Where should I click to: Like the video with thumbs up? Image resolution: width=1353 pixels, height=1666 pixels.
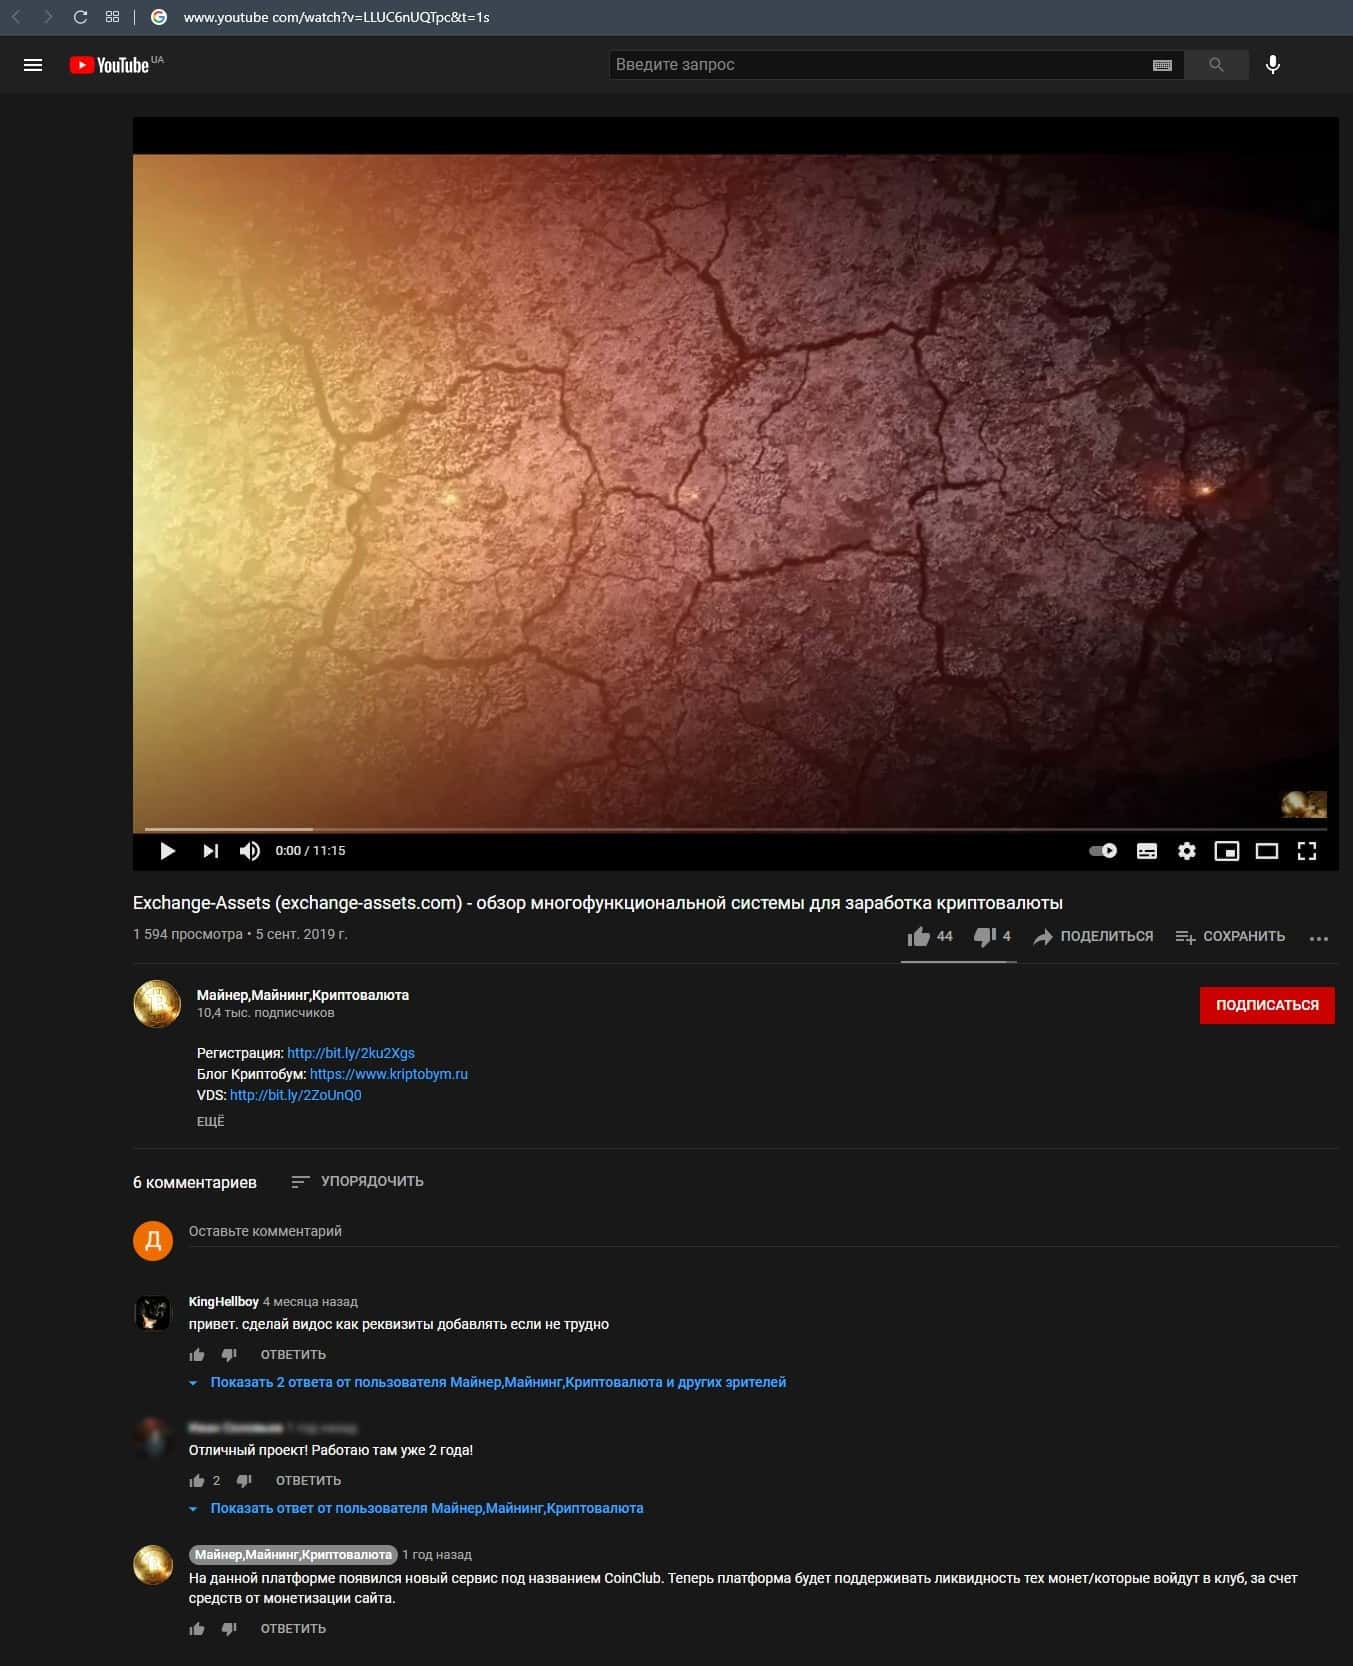[919, 937]
